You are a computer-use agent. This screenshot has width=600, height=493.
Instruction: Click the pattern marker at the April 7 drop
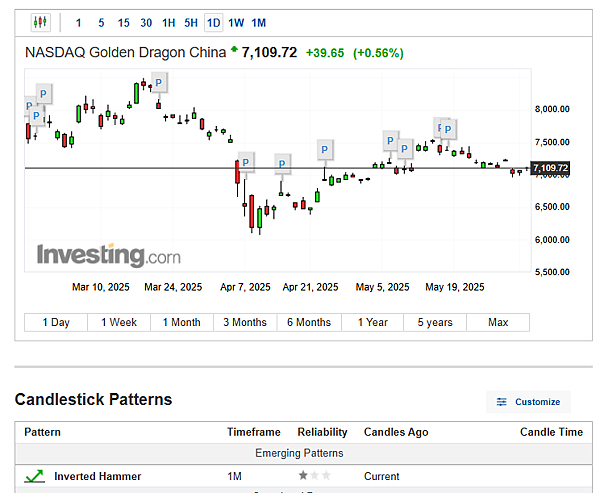(247, 161)
